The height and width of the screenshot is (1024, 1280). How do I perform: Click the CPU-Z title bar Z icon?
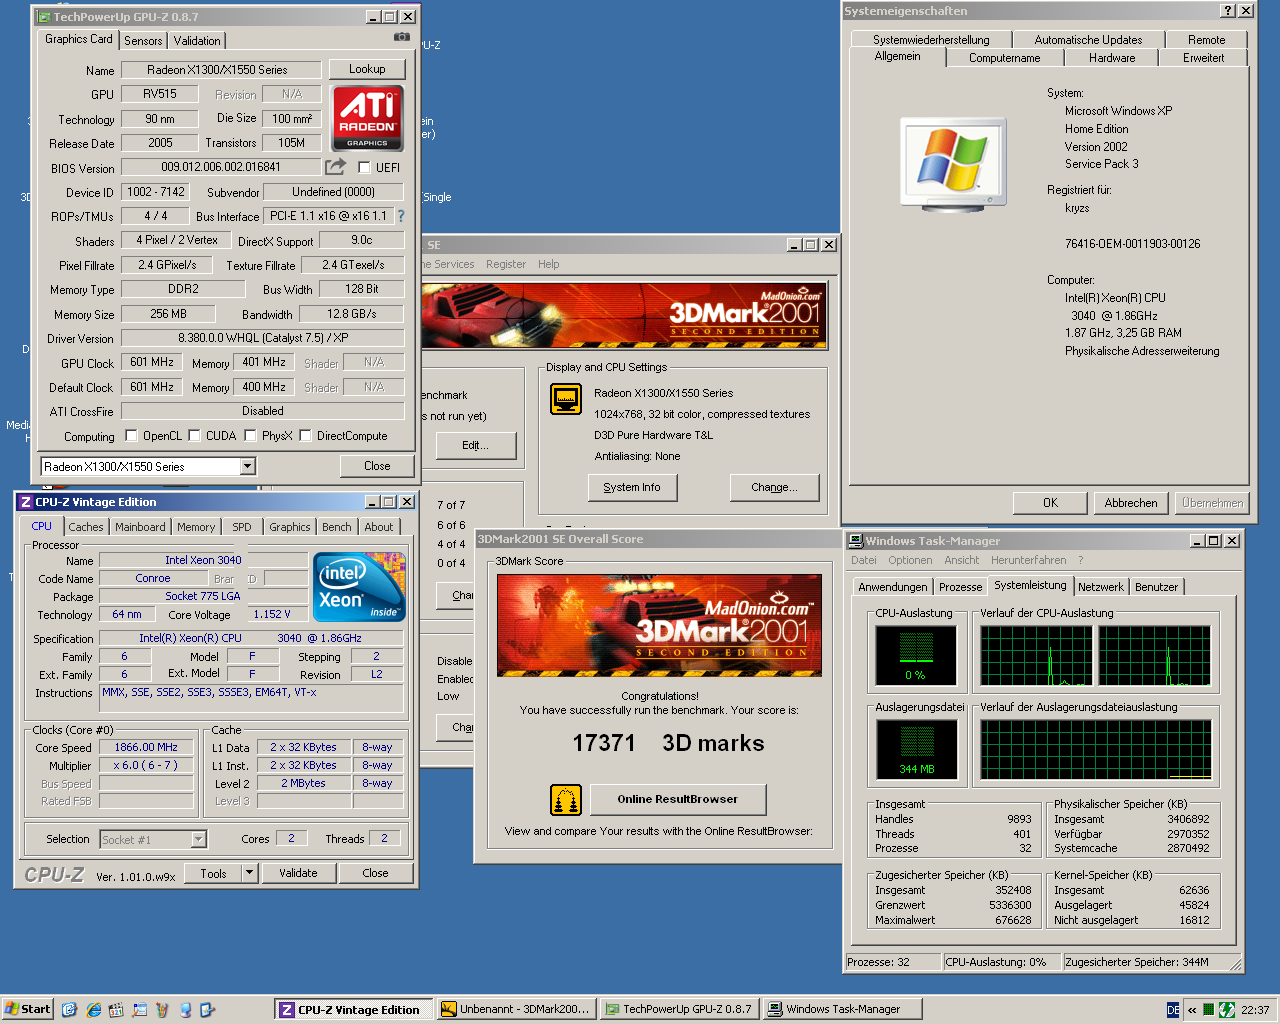pyautogui.click(x=26, y=502)
